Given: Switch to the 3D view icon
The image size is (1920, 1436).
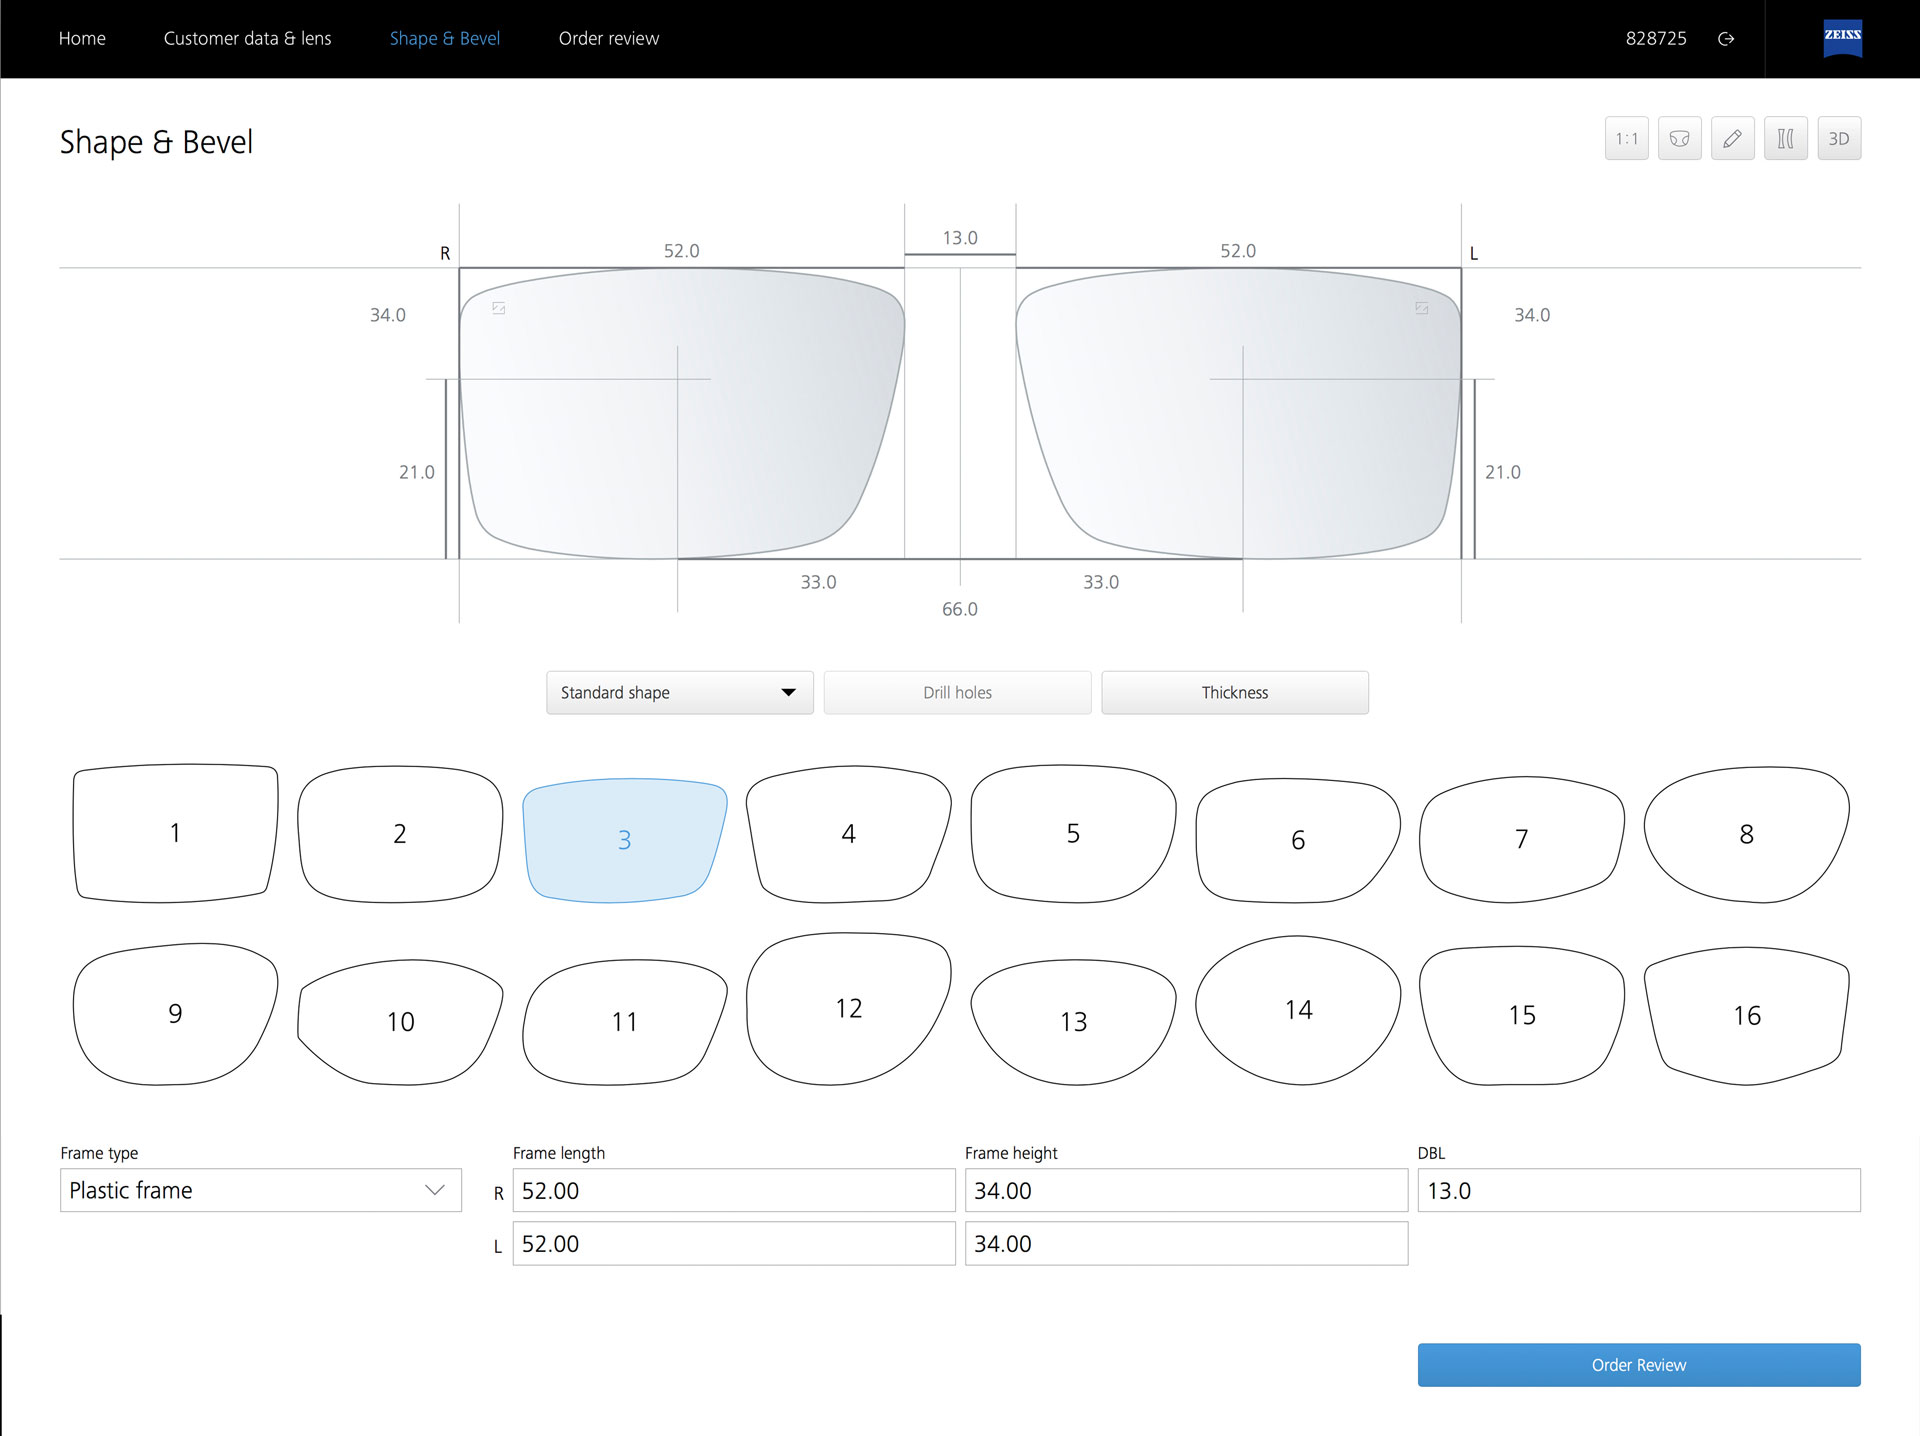Looking at the screenshot, I should click(1838, 139).
